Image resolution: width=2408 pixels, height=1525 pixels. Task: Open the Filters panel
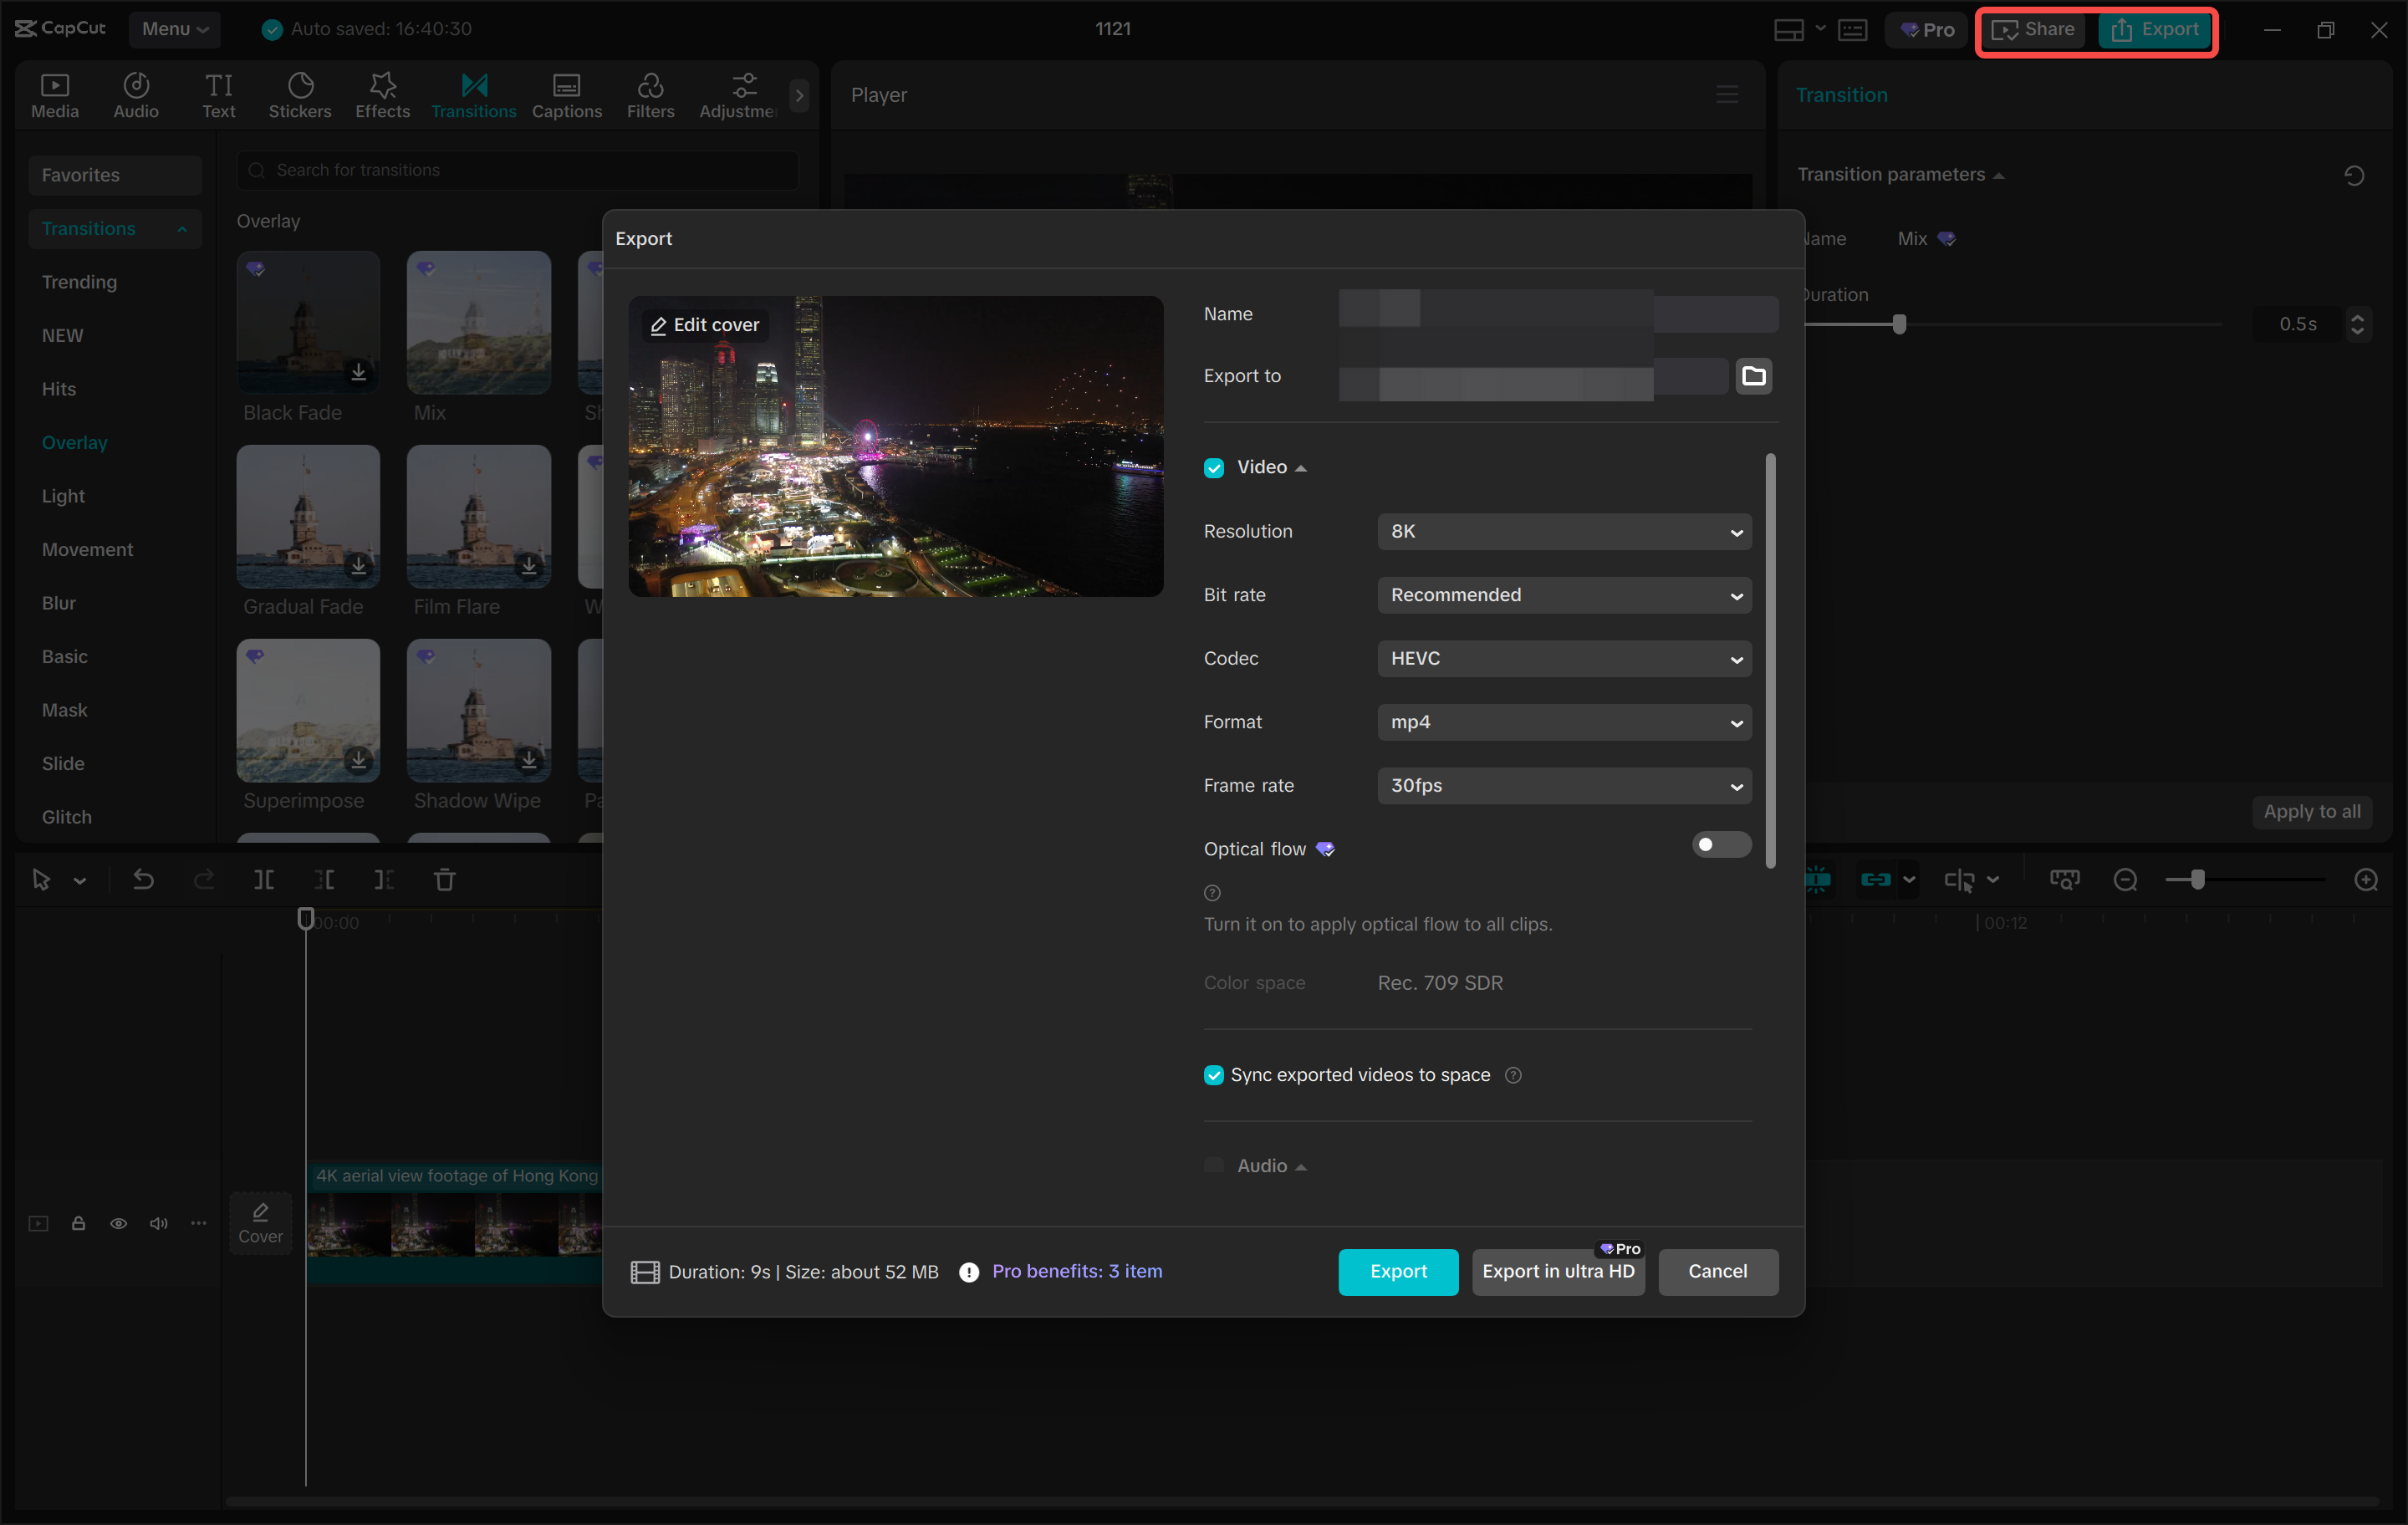(x=650, y=94)
